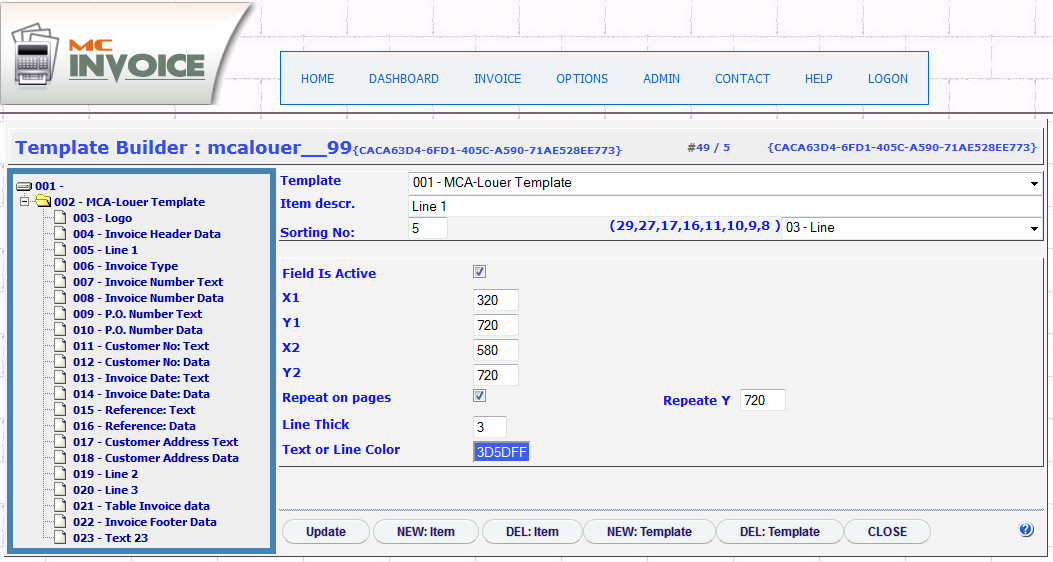Select tree item 021 - Table Invoice data

(141, 506)
